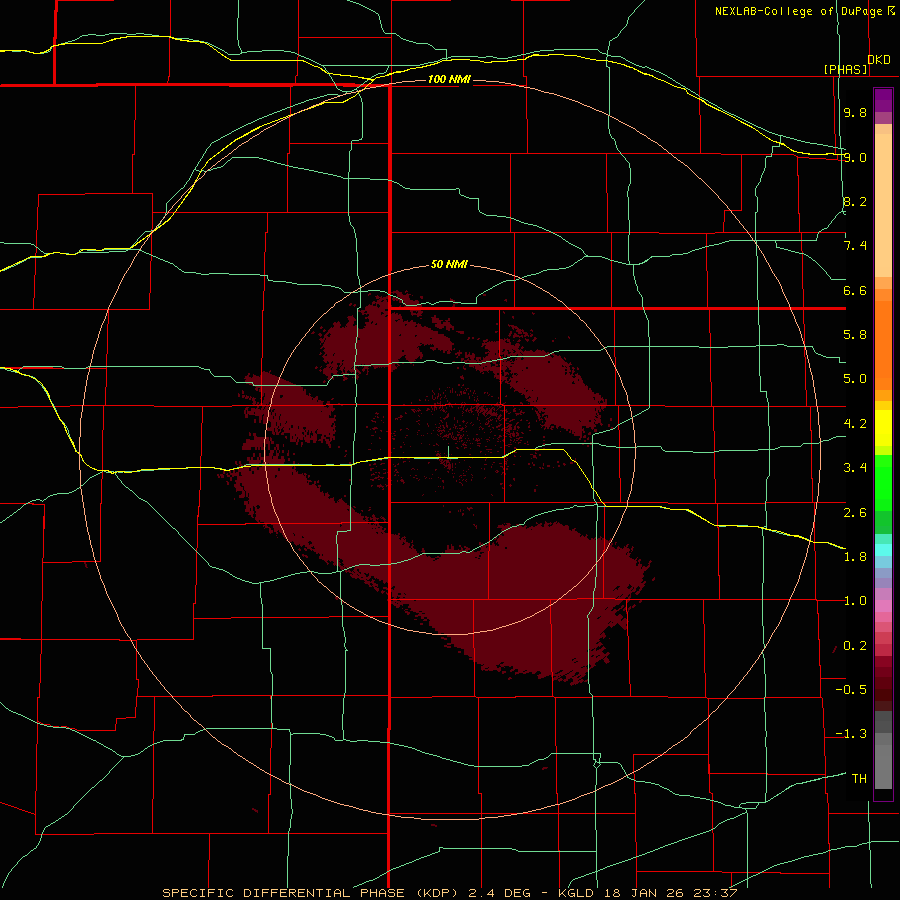Click the orange segment of the color bar
This screenshot has height=900, width=900.
click(x=883, y=344)
